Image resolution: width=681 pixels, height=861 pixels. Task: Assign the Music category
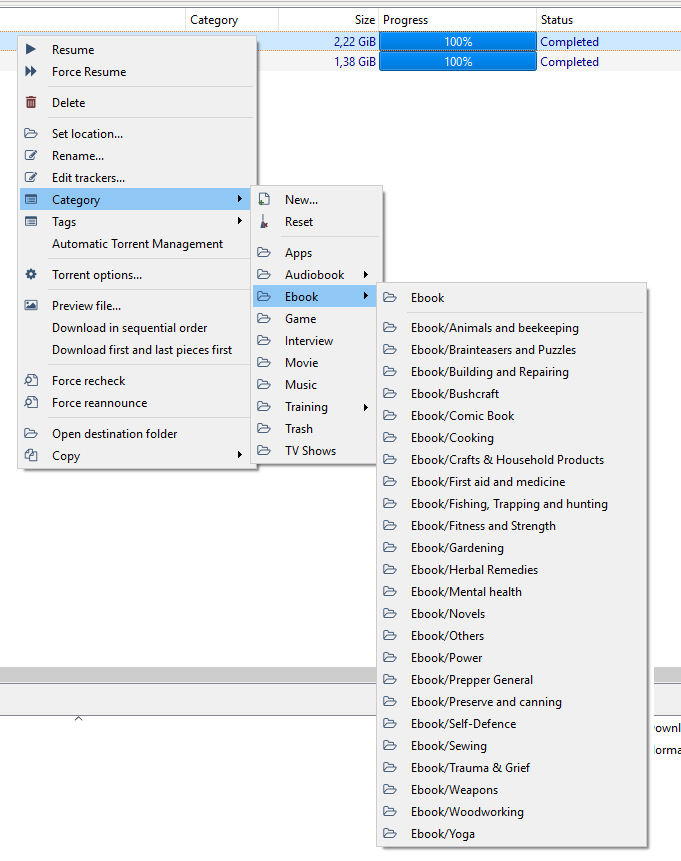tap(315, 384)
